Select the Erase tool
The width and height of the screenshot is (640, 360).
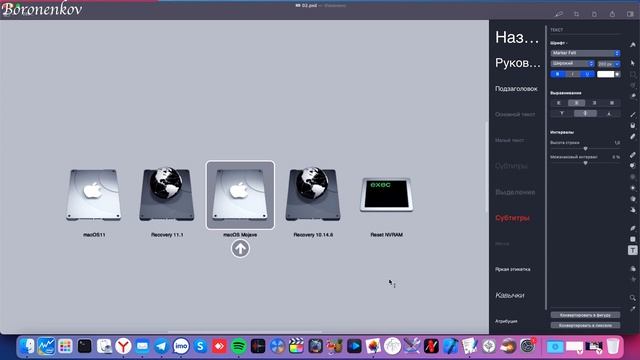click(633, 137)
